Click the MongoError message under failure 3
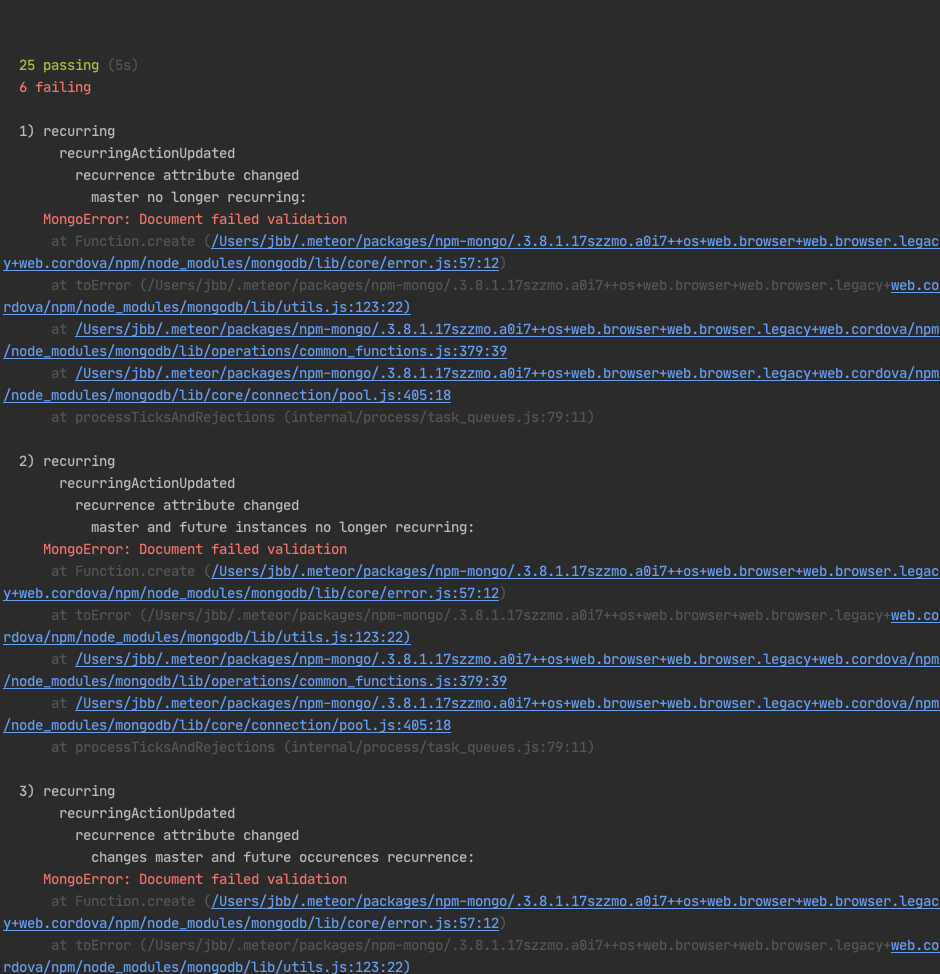Viewport: 940px width, 974px height. click(195, 879)
